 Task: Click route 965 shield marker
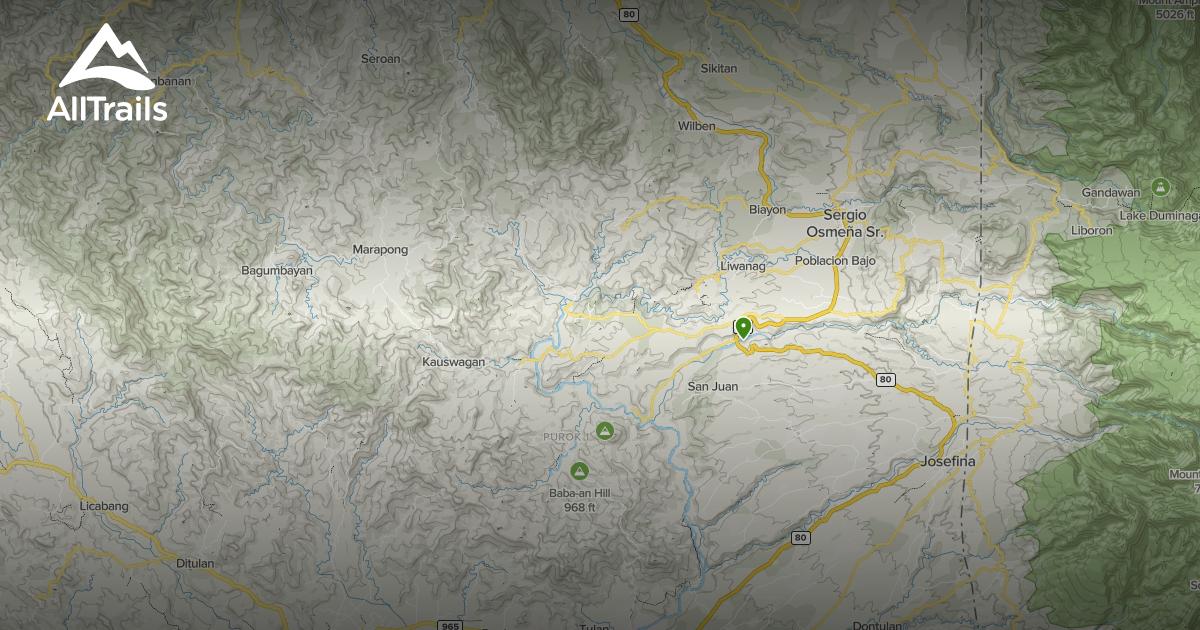click(451, 625)
